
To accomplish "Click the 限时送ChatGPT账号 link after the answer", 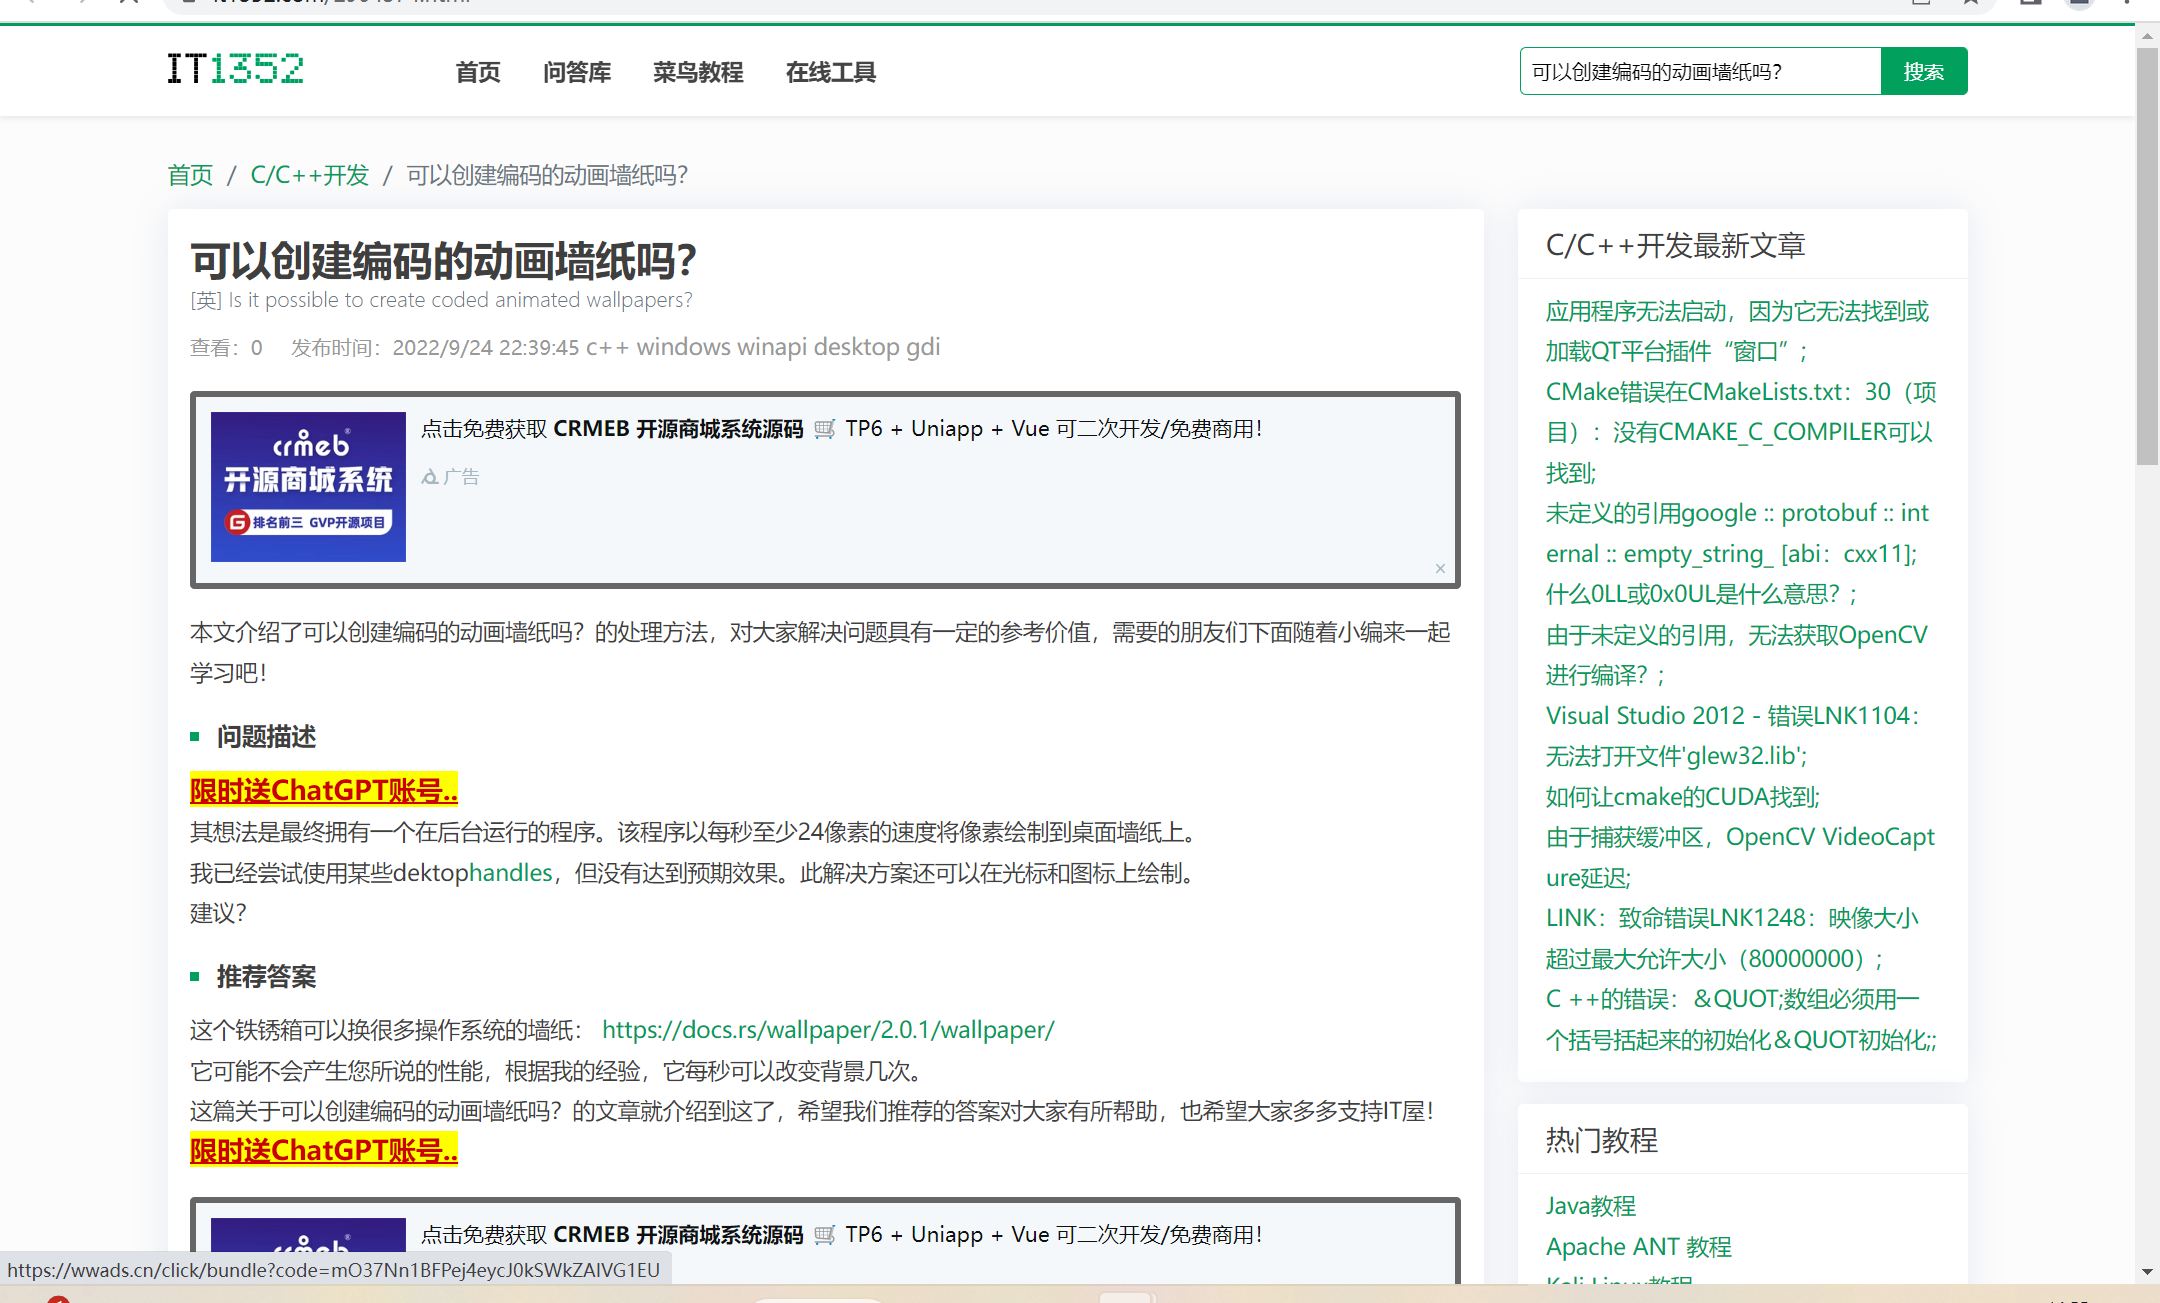I will point(324,1150).
